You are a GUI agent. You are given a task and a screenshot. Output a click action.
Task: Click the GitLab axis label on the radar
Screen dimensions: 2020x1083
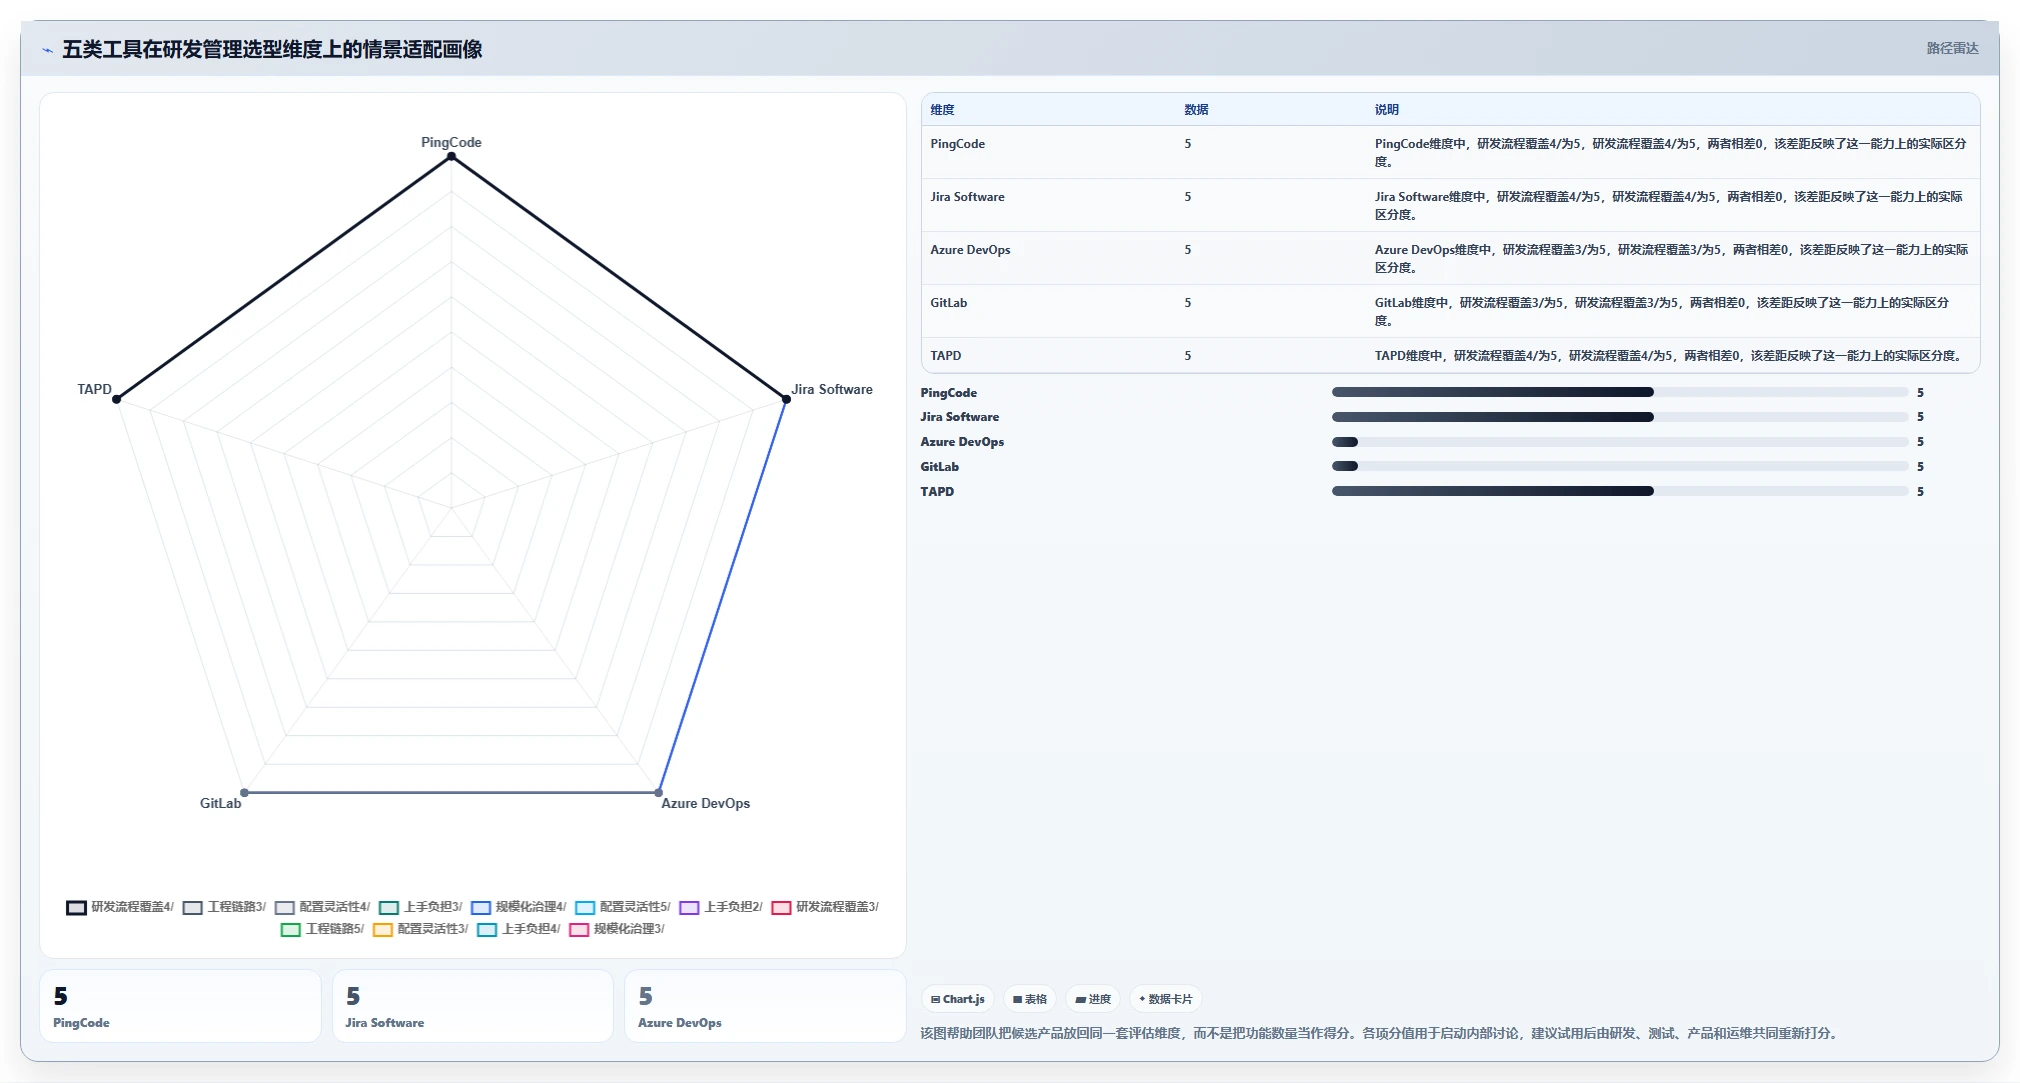click(220, 803)
